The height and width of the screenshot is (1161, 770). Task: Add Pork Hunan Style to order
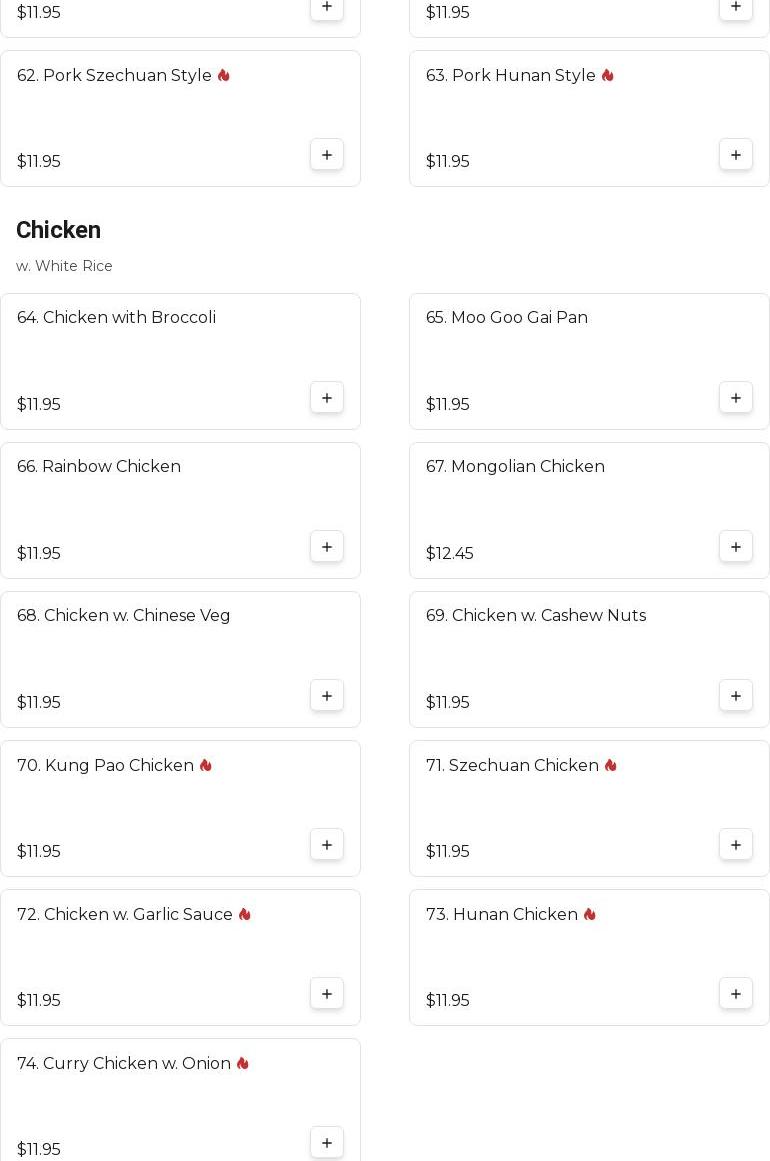pos(736,155)
